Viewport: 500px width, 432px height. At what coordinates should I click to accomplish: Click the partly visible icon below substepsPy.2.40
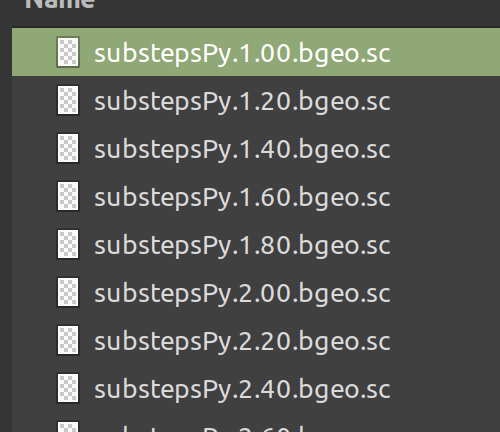[x=68, y=427]
